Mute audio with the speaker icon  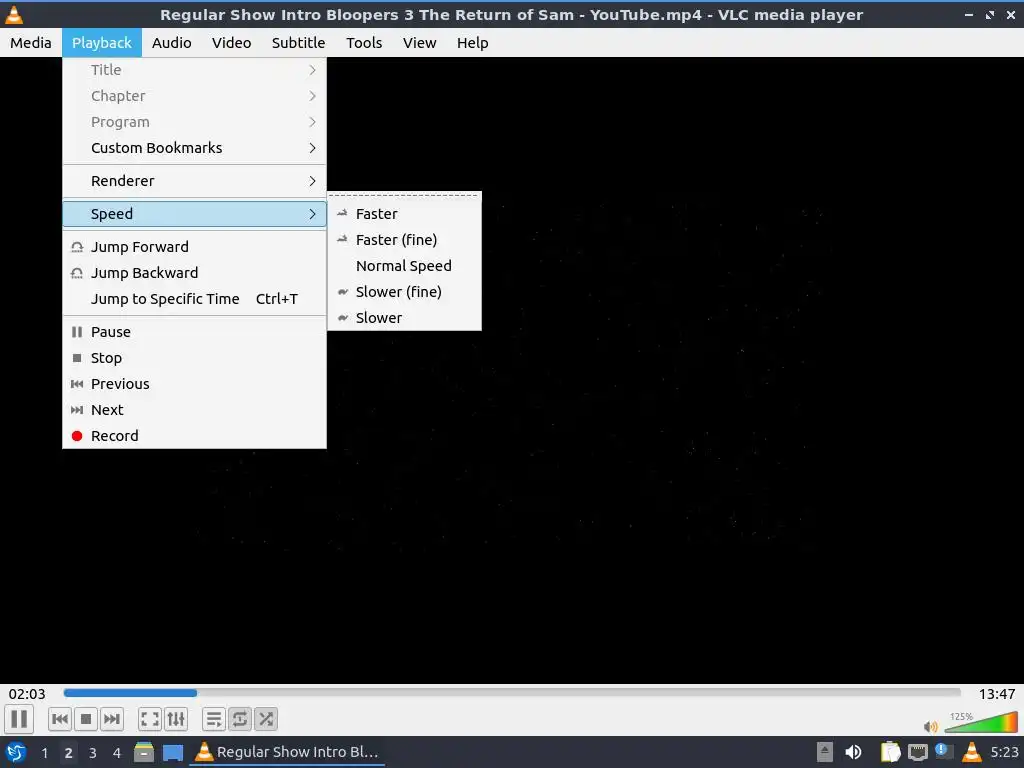tap(931, 726)
